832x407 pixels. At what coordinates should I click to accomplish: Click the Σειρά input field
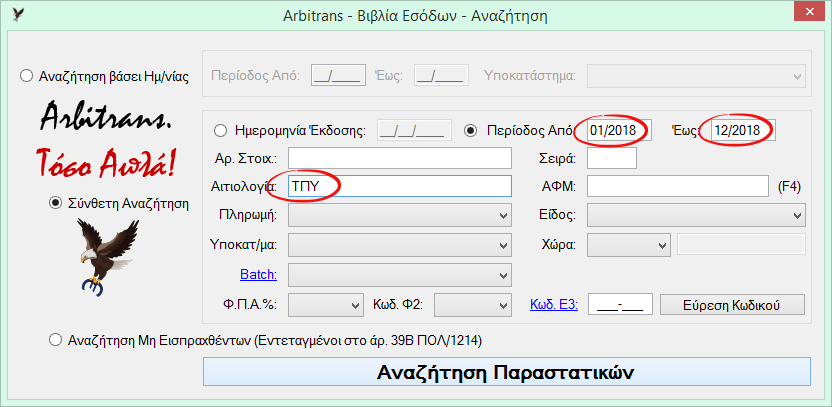click(612, 158)
